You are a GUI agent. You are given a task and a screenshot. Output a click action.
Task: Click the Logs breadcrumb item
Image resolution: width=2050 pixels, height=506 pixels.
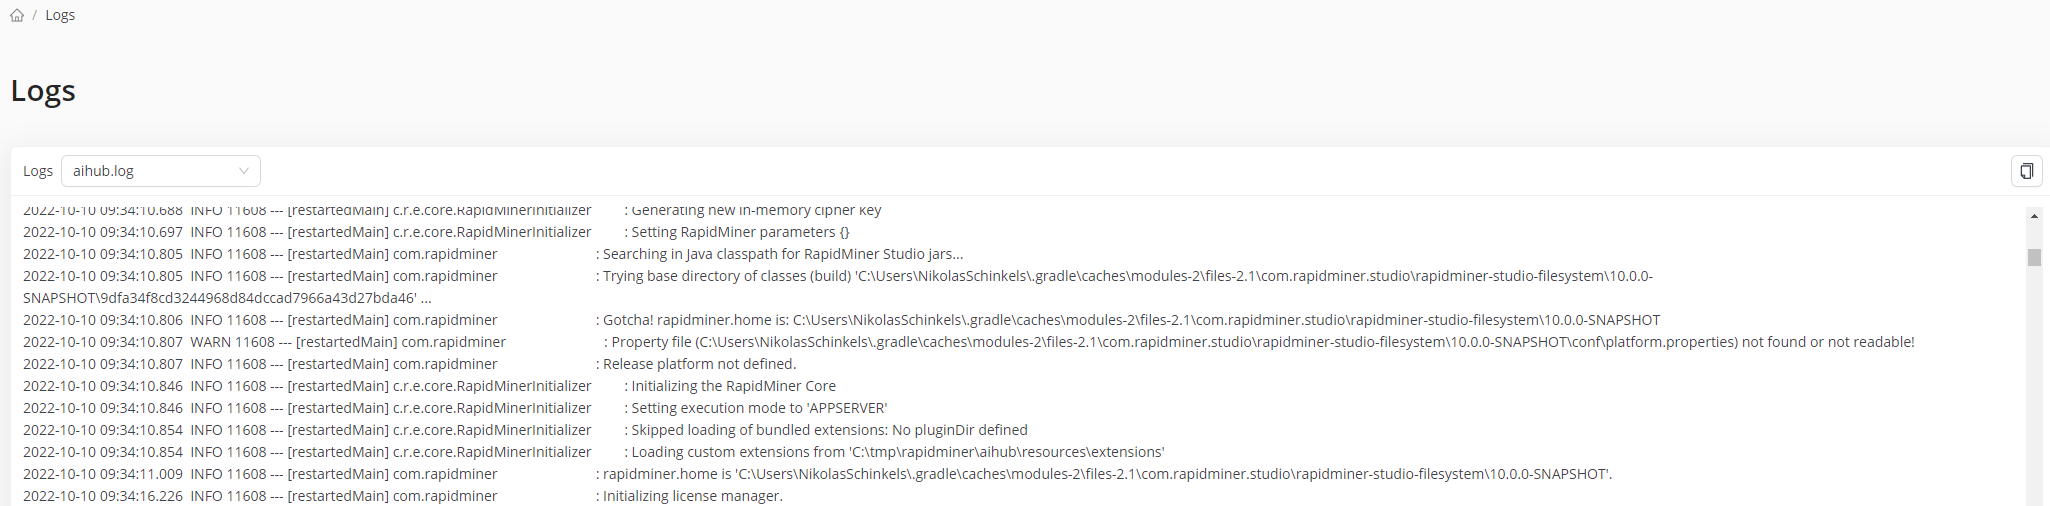pyautogui.click(x=60, y=15)
